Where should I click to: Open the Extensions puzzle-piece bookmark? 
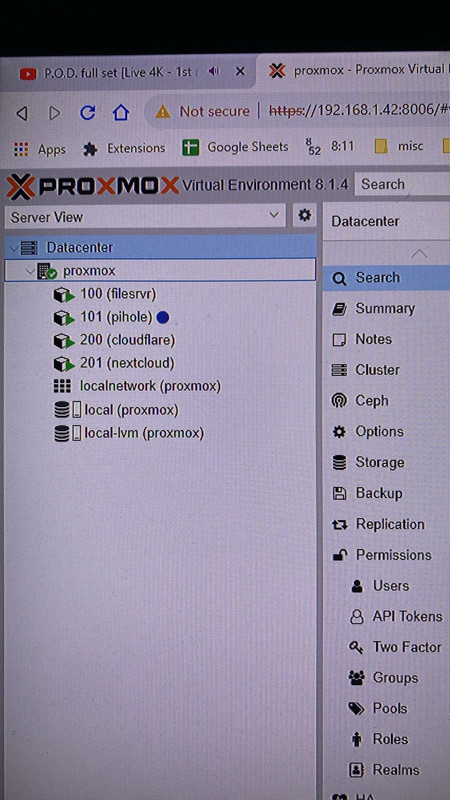[90, 149]
